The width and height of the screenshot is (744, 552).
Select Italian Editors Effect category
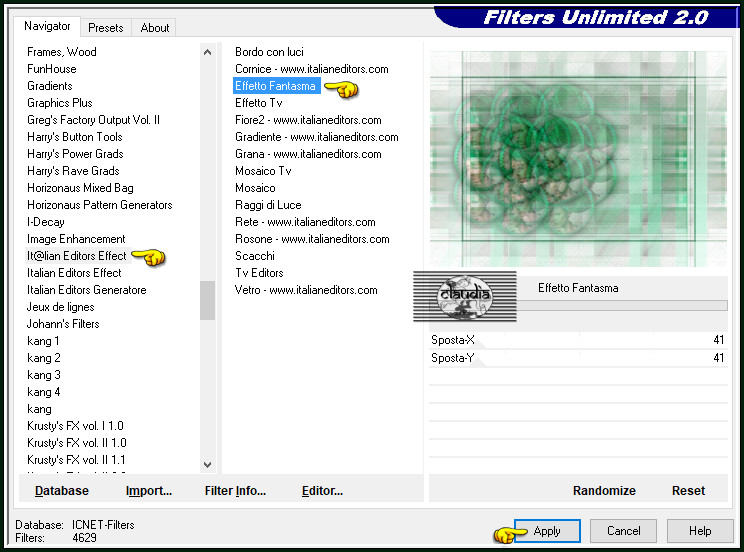[x=74, y=273]
